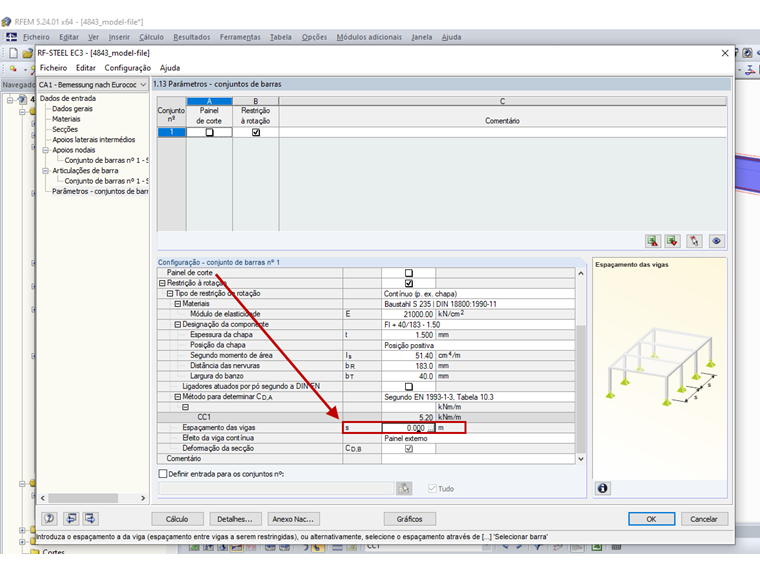Collapse the Materiais group

click(x=177, y=304)
